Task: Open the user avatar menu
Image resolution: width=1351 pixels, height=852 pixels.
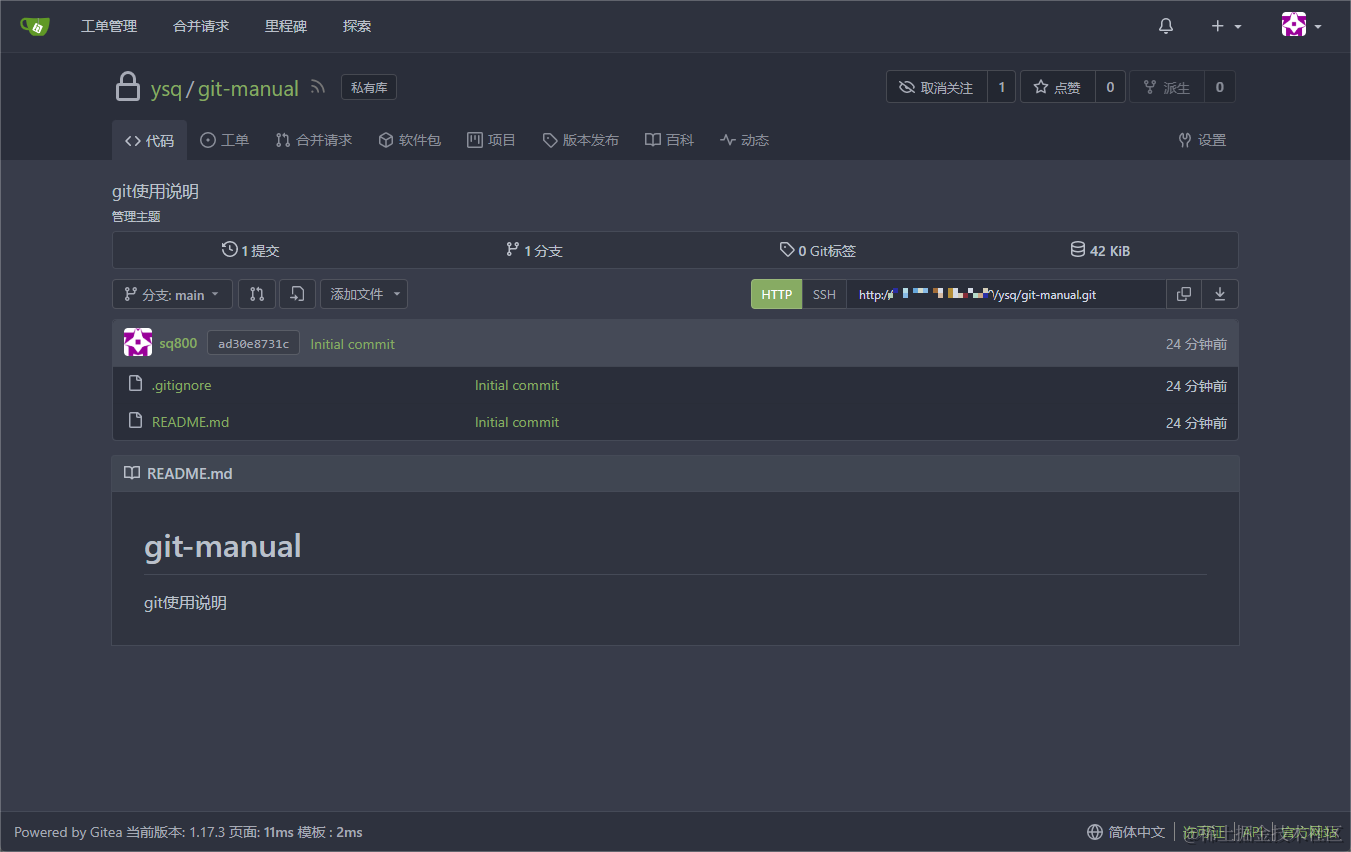Action: pos(1301,26)
